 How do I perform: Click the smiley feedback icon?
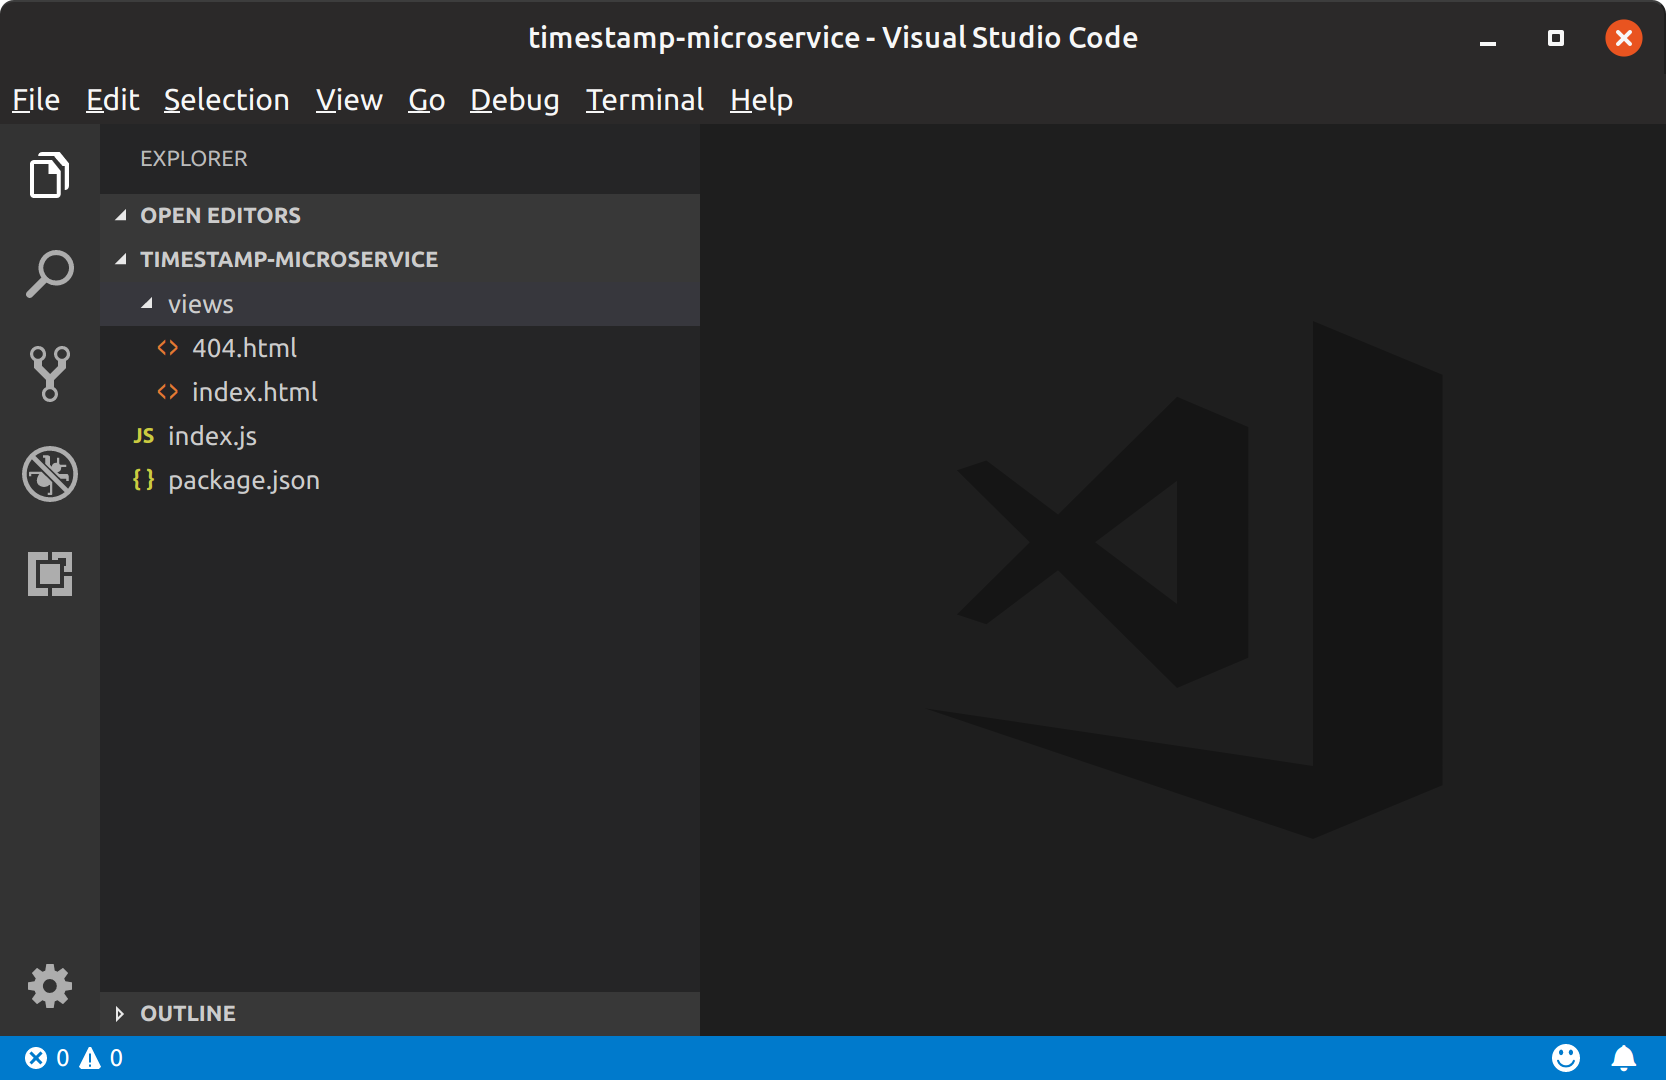click(x=1565, y=1058)
